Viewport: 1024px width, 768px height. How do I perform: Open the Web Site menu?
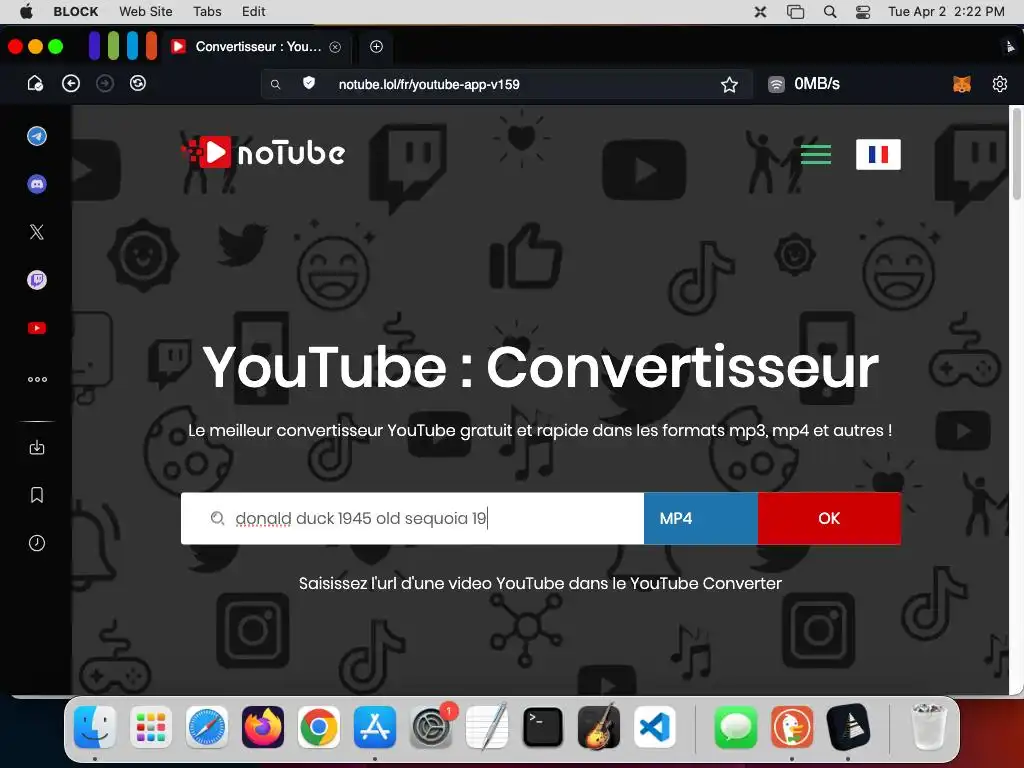146,11
